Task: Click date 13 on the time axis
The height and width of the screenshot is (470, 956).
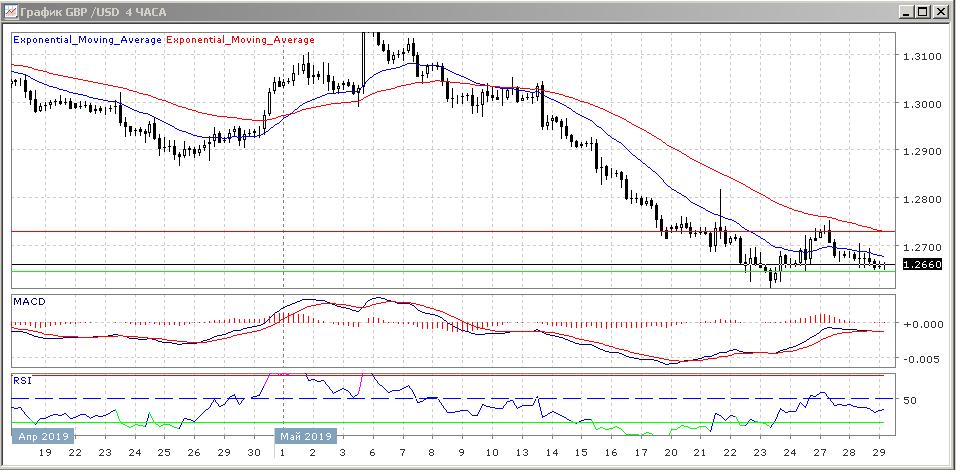Action: point(521,453)
